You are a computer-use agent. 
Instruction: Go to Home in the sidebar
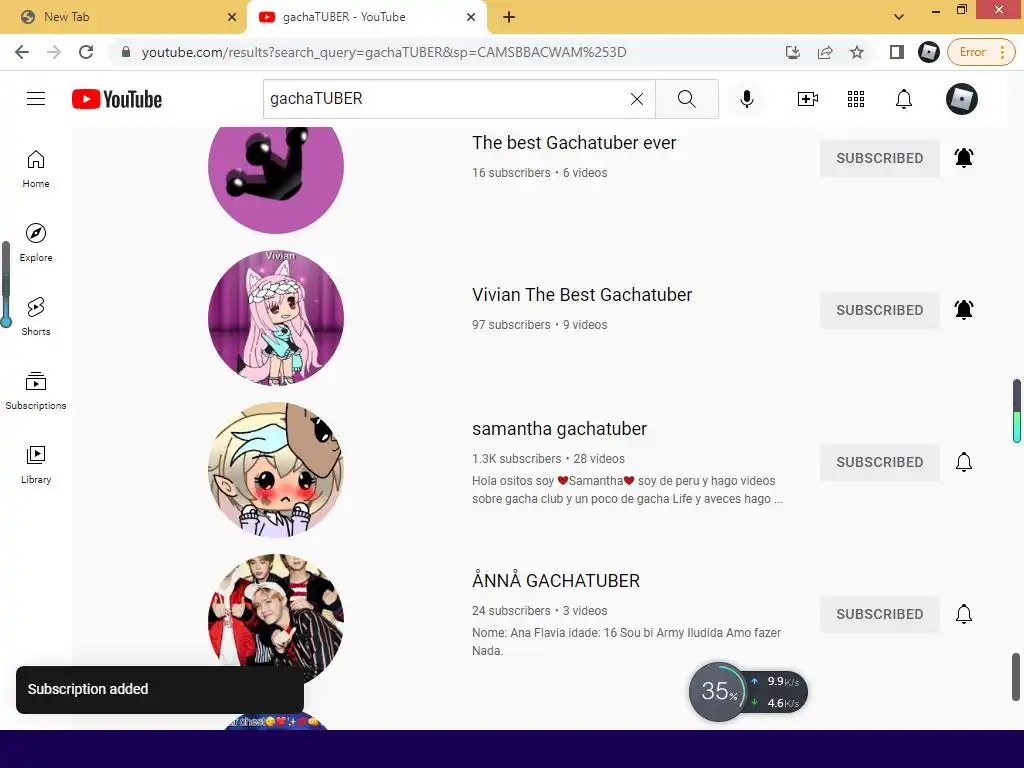click(x=36, y=169)
